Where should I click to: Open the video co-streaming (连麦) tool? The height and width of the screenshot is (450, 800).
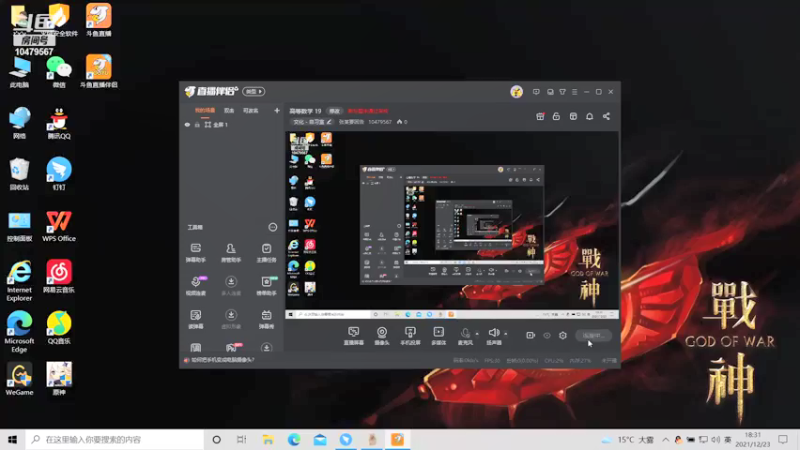coord(195,286)
